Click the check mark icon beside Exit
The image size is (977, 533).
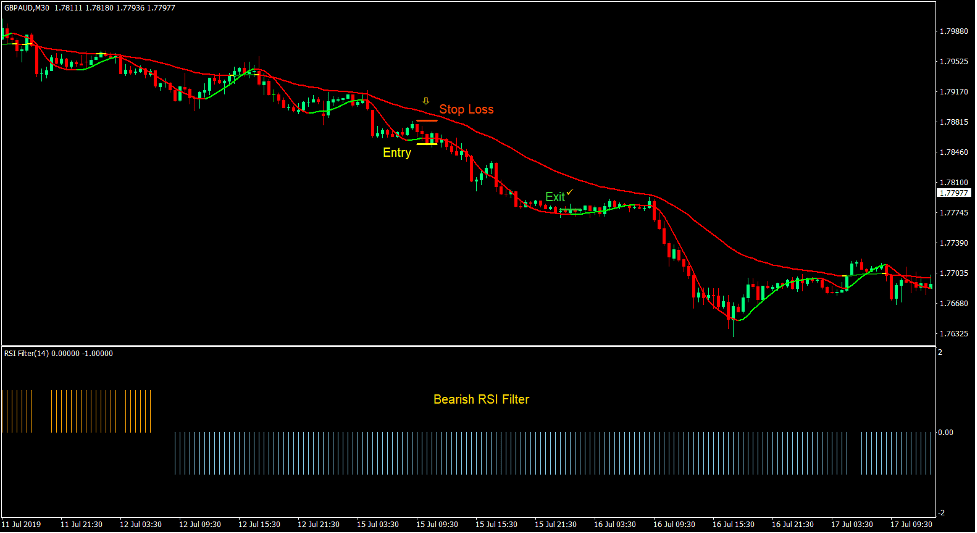[570, 192]
